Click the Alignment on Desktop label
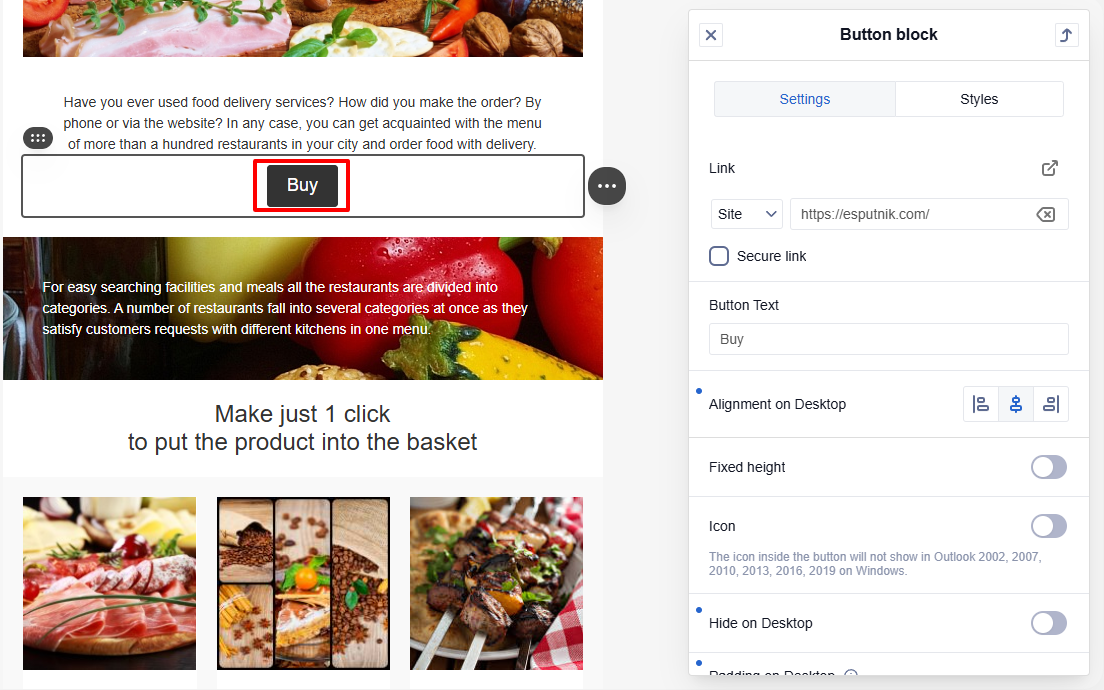 (777, 404)
